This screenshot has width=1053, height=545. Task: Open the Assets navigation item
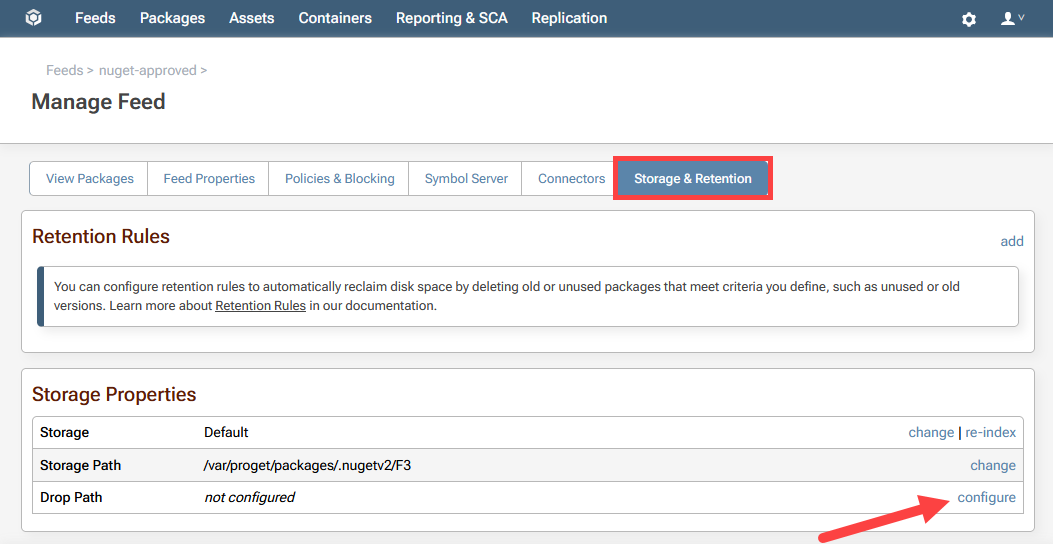(251, 18)
